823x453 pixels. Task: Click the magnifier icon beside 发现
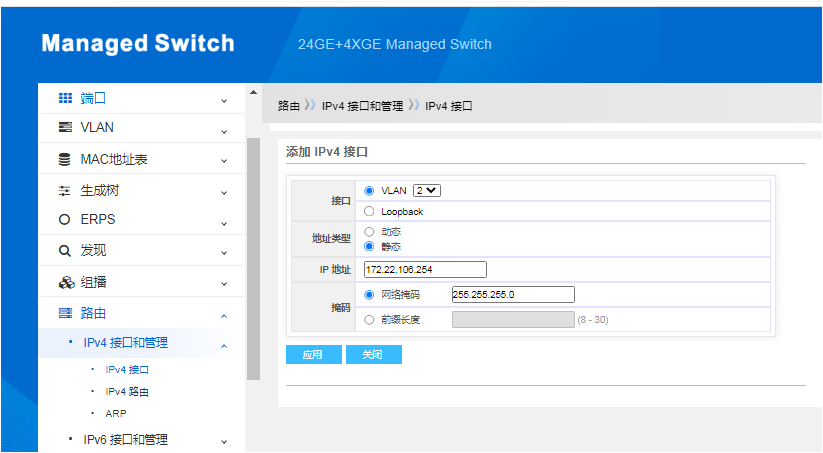tap(65, 251)
